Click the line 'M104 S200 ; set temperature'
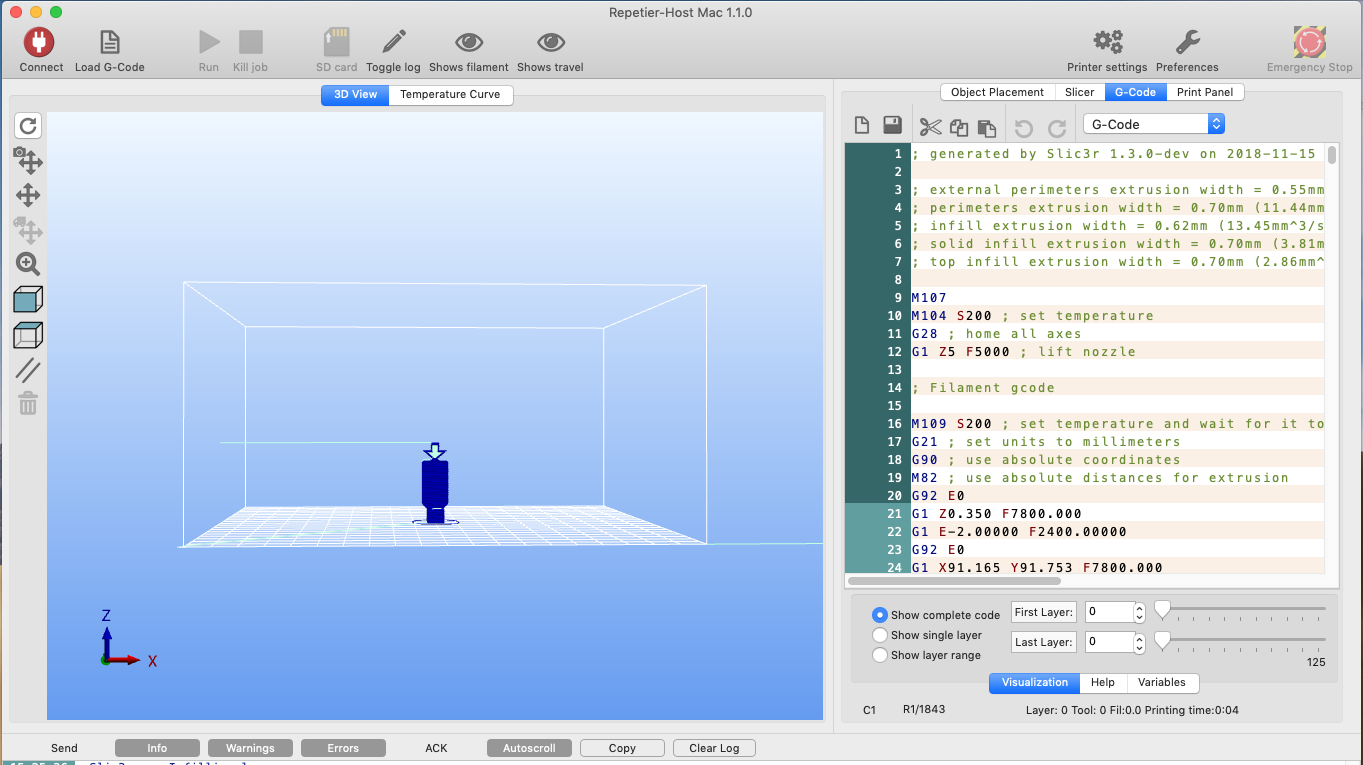Image resolution: width=1363 pixels, height=765 pixels. [1033, 316]
